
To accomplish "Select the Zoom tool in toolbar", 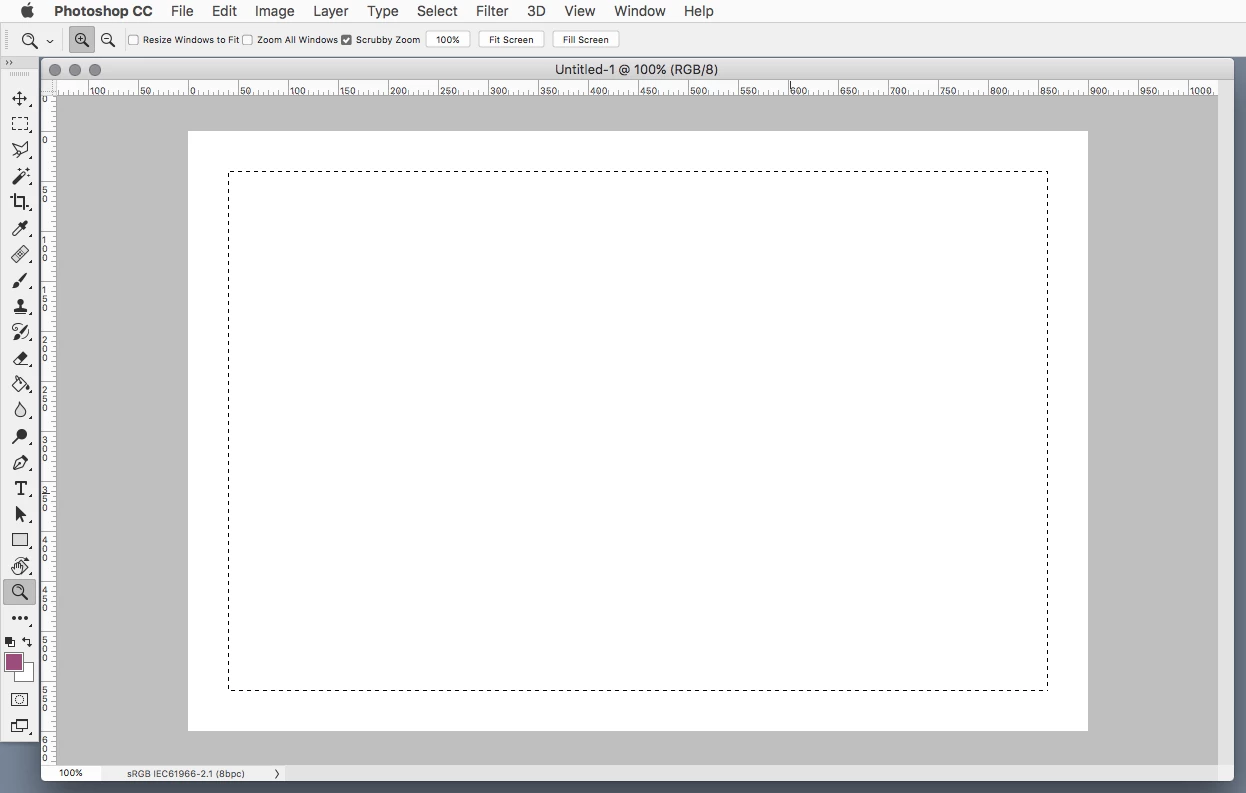I will [19, 592].
